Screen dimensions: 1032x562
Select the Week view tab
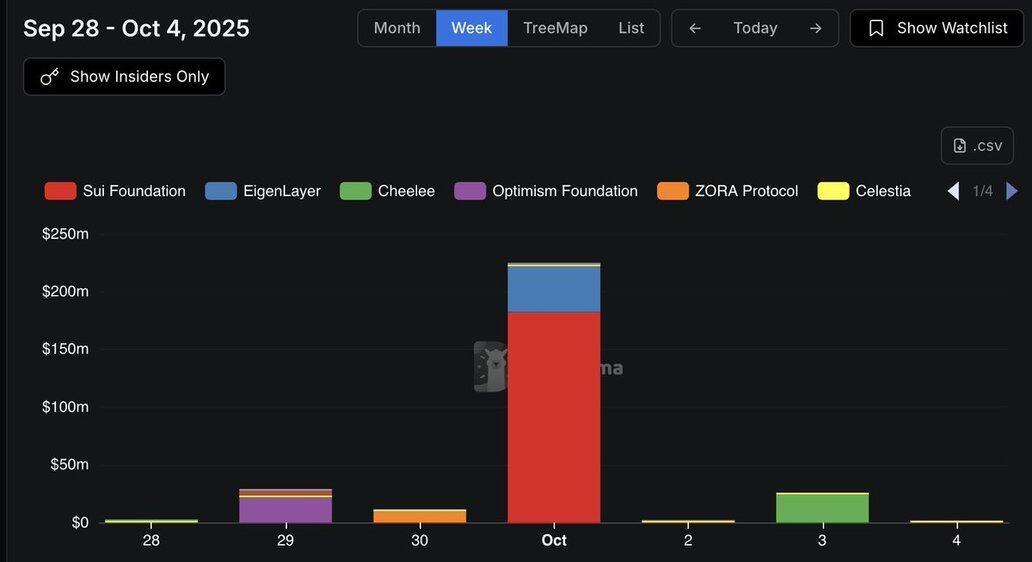[471, 28]
